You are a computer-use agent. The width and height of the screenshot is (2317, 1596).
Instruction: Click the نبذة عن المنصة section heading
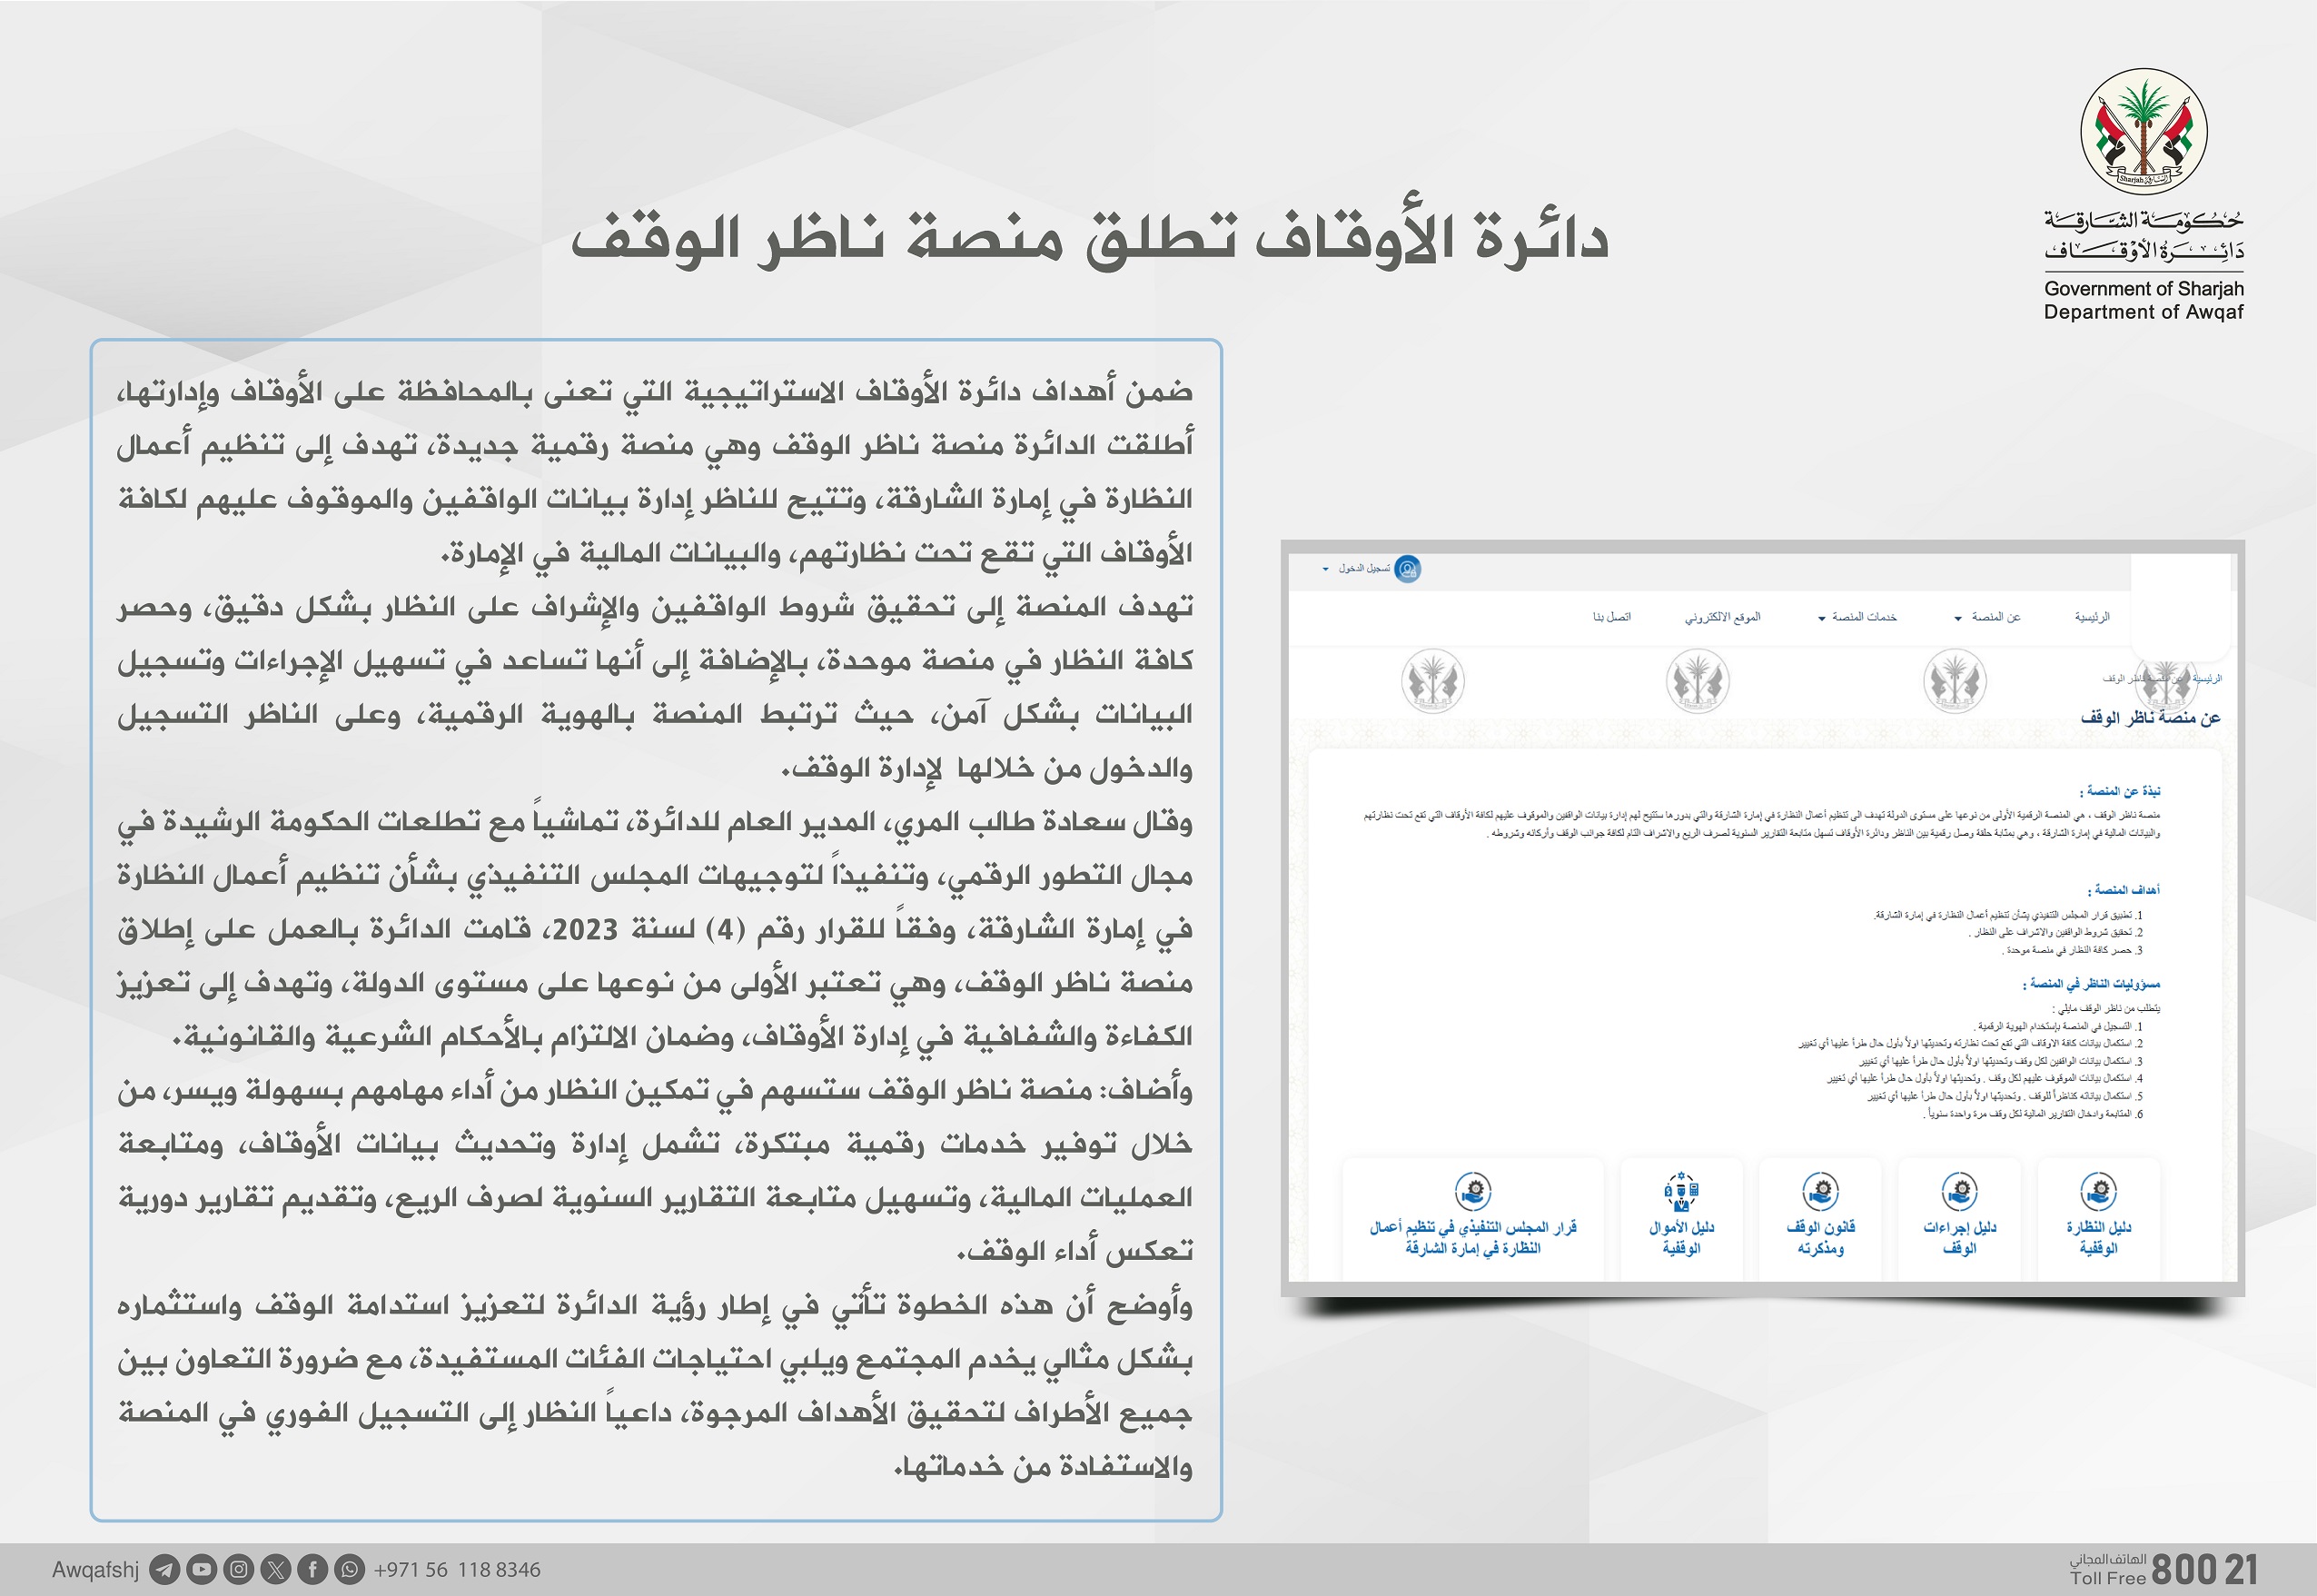(2120, 792)
